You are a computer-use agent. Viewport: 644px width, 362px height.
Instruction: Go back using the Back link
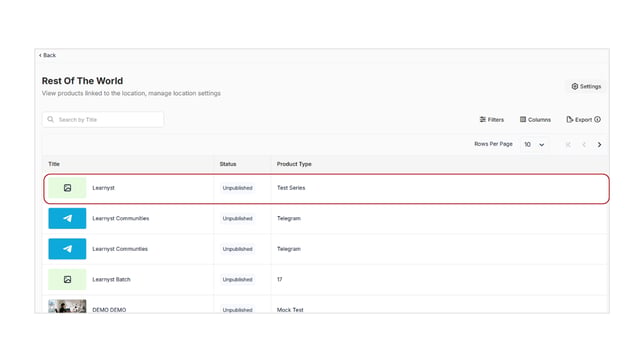pyautogui.click(x=48, y=55)
